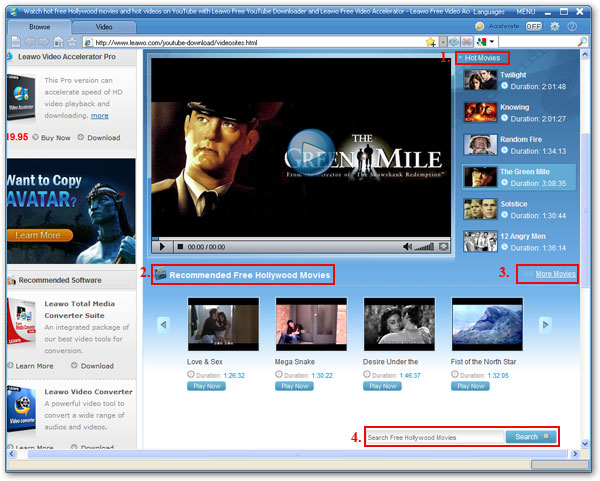
Task: Click the Search Free Hollywood Movies field
Action: 435,437
